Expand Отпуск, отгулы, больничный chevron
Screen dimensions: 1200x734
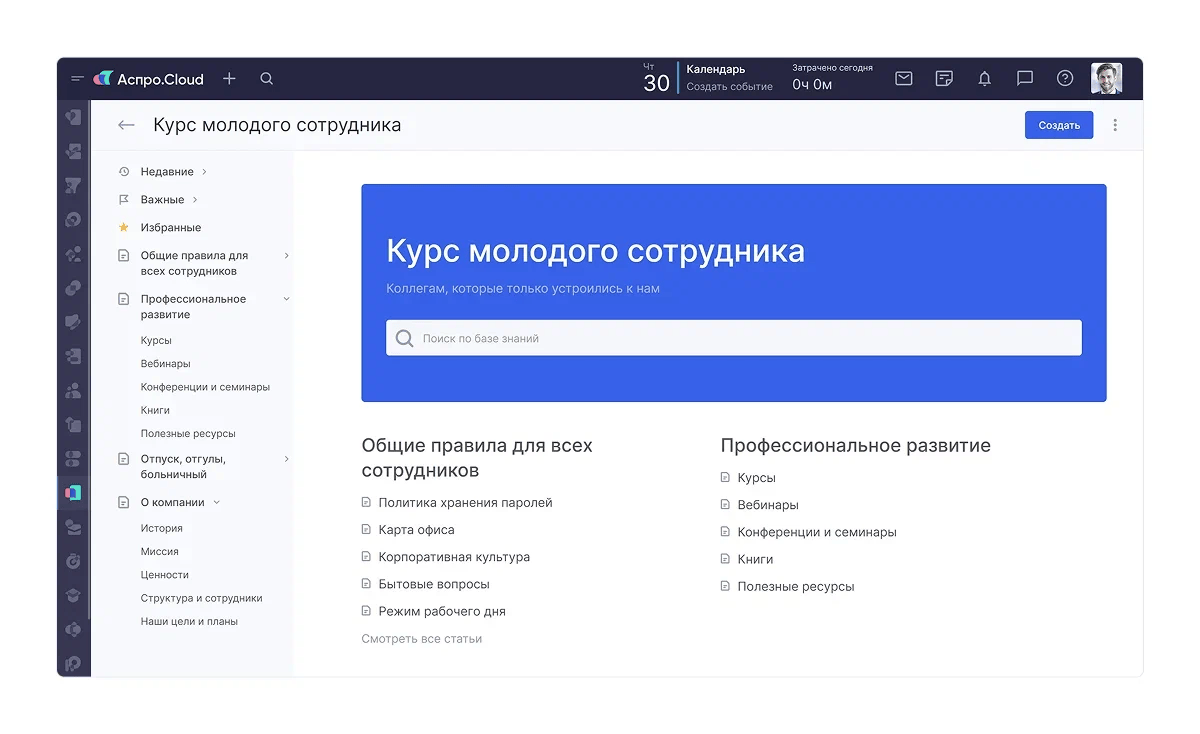(x=287, y=459)
